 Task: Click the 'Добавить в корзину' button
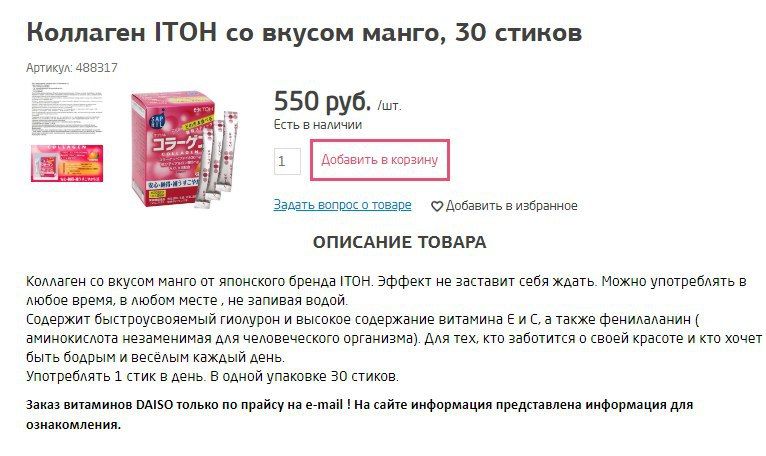(380, 160)
